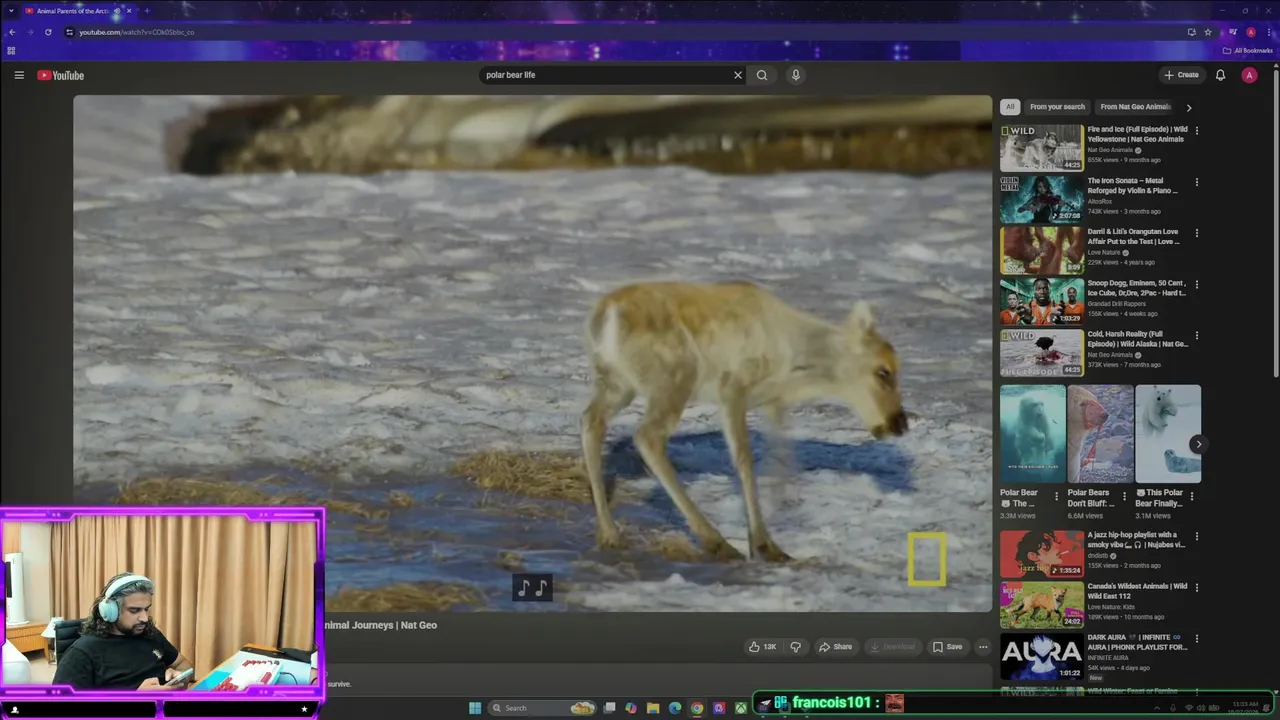1280x720 pixels.
Task: Open more actions ellipsis under the video
Action: coord(983,647)
